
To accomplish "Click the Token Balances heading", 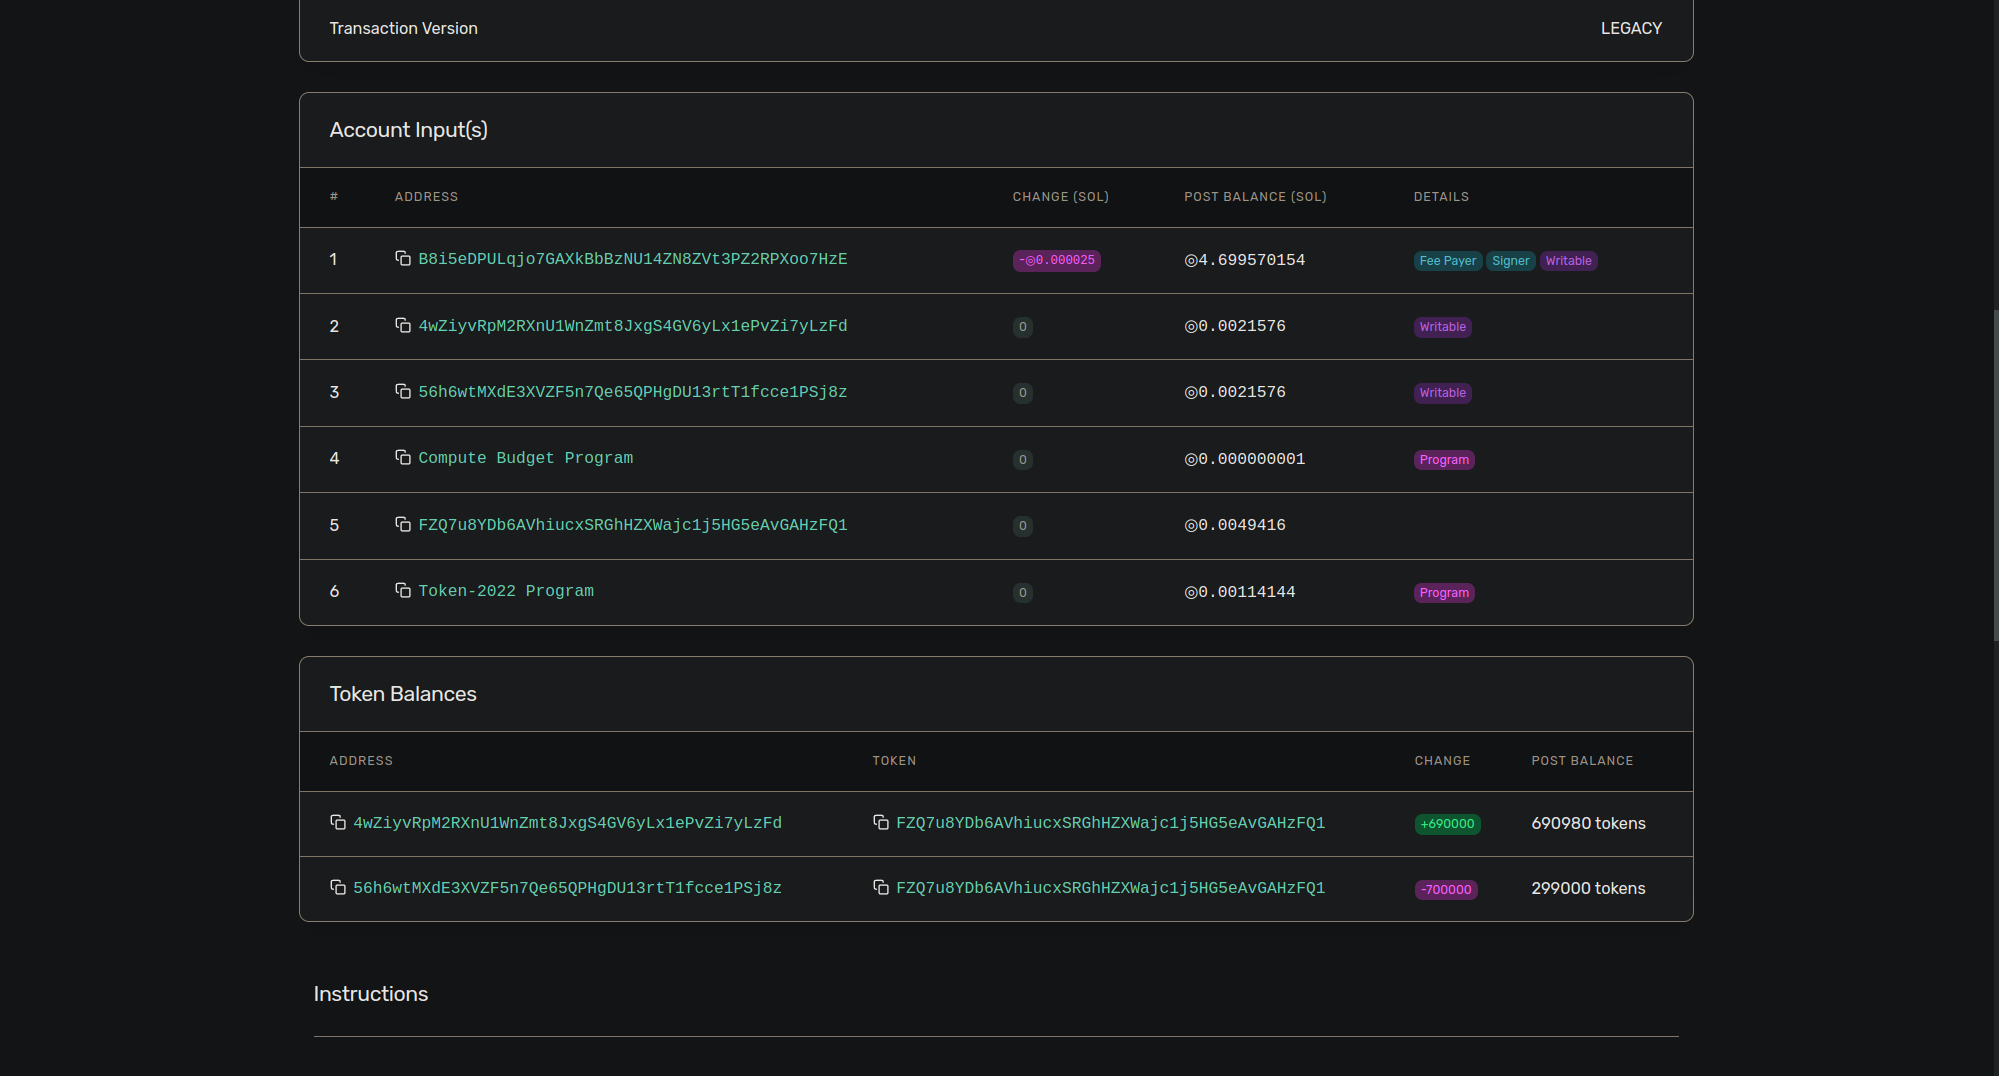I will tap(403, 694).
